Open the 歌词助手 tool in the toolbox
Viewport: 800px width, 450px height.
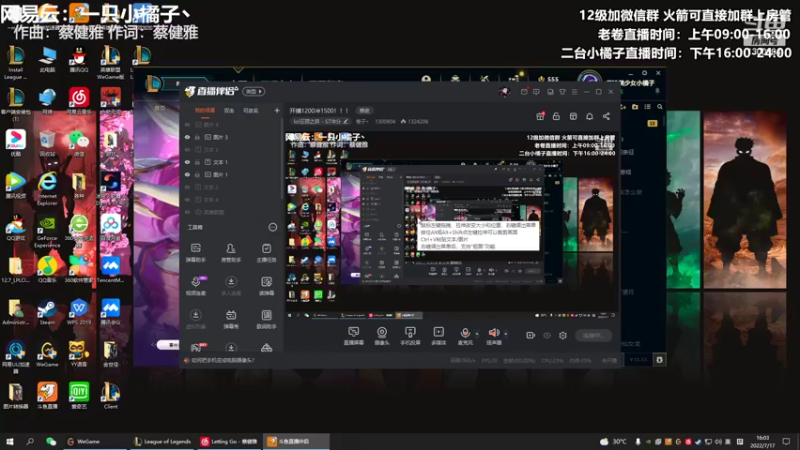(266, 319)
